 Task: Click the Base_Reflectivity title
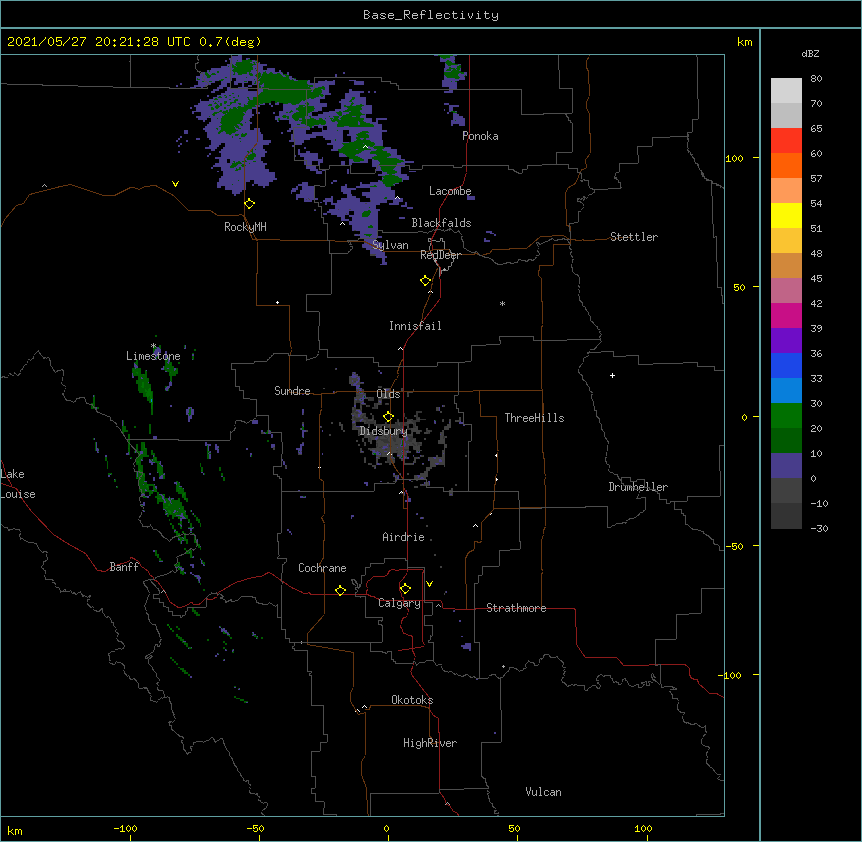[x=431, y=15]
